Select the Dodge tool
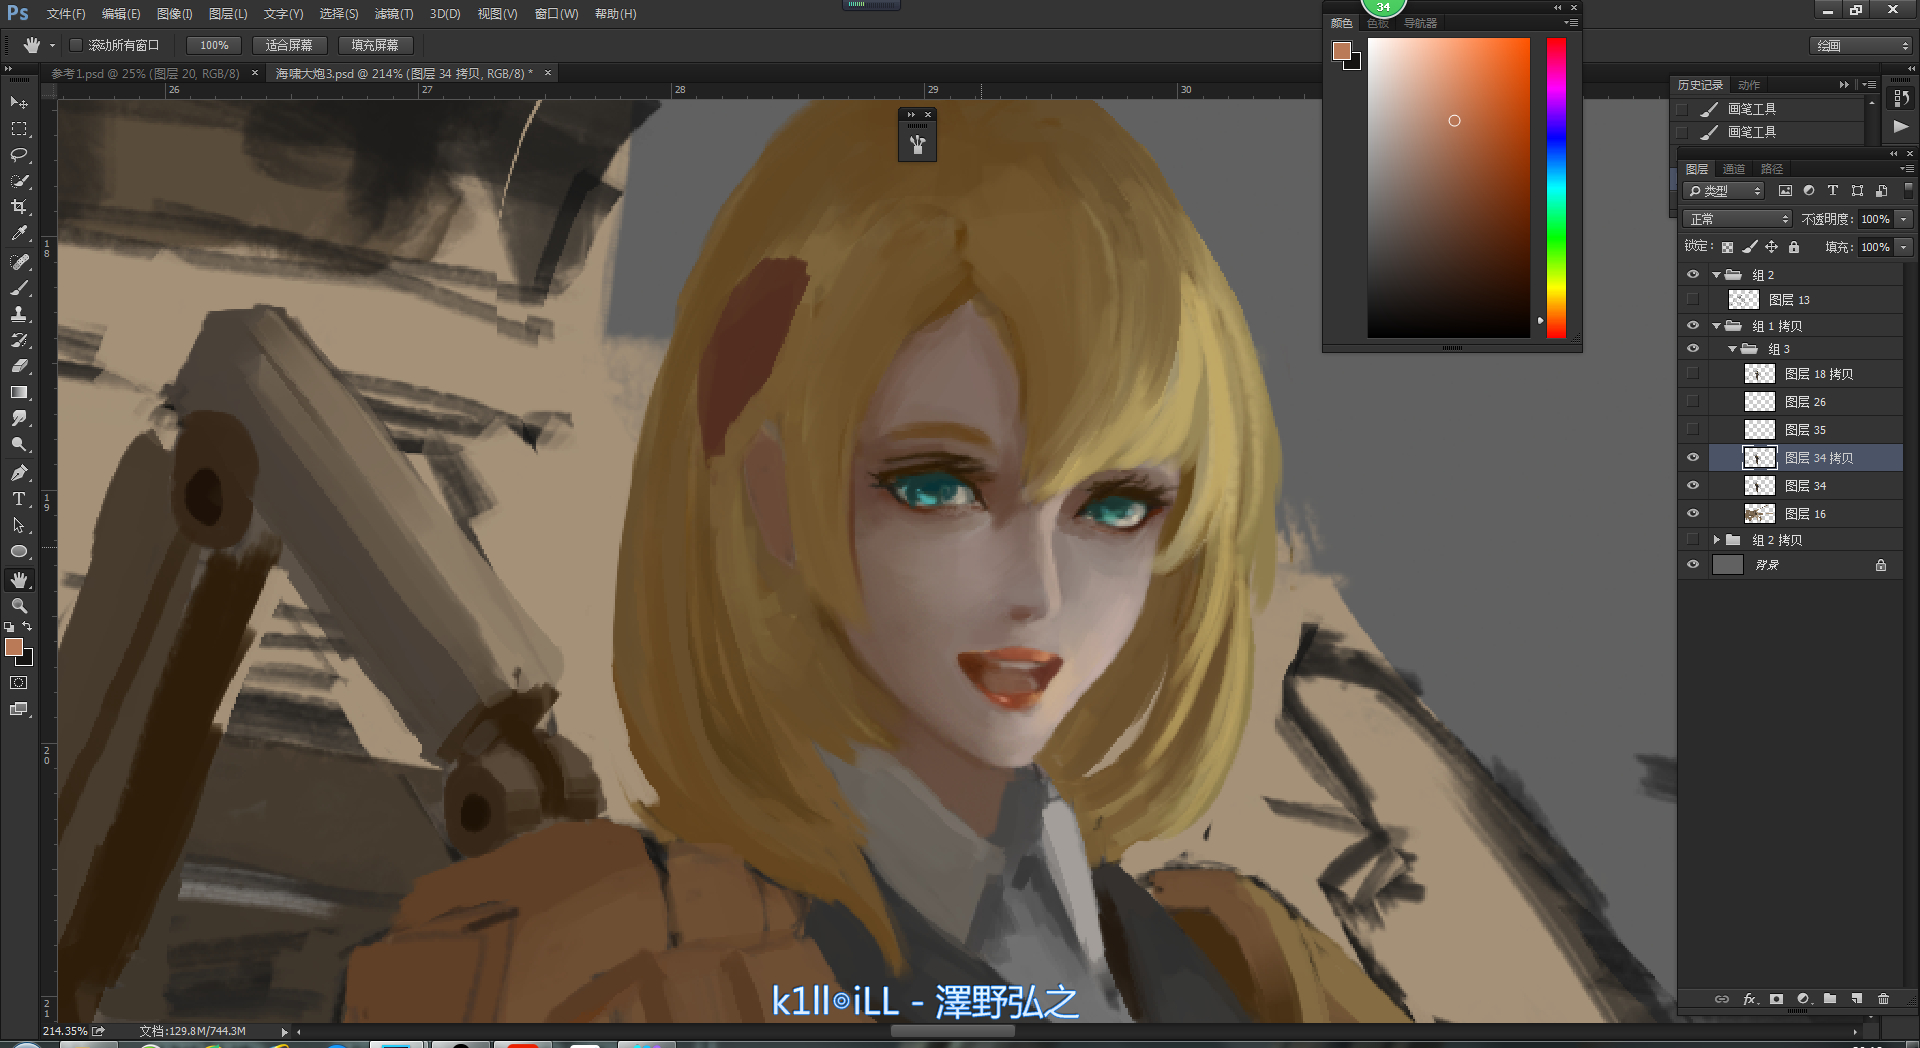1920x1048 pixels. pos(19,444)
